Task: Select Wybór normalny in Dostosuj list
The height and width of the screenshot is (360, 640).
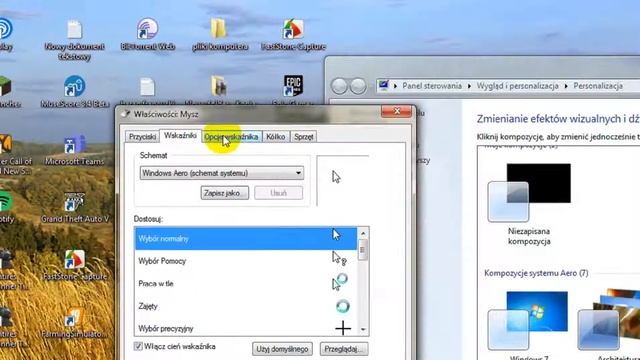Action: click(246, 238)
